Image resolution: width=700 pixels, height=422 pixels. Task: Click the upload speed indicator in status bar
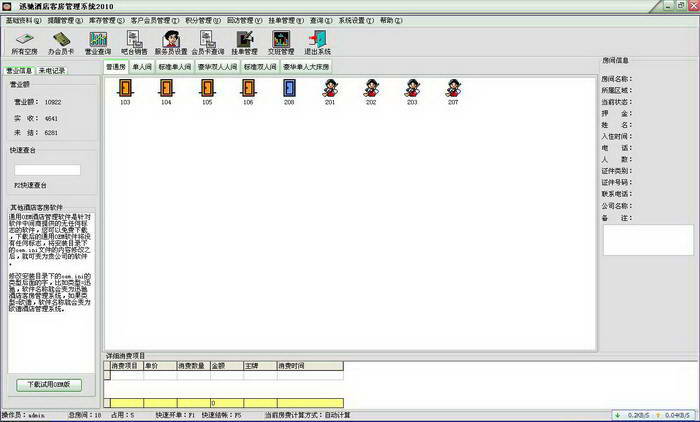673,415
